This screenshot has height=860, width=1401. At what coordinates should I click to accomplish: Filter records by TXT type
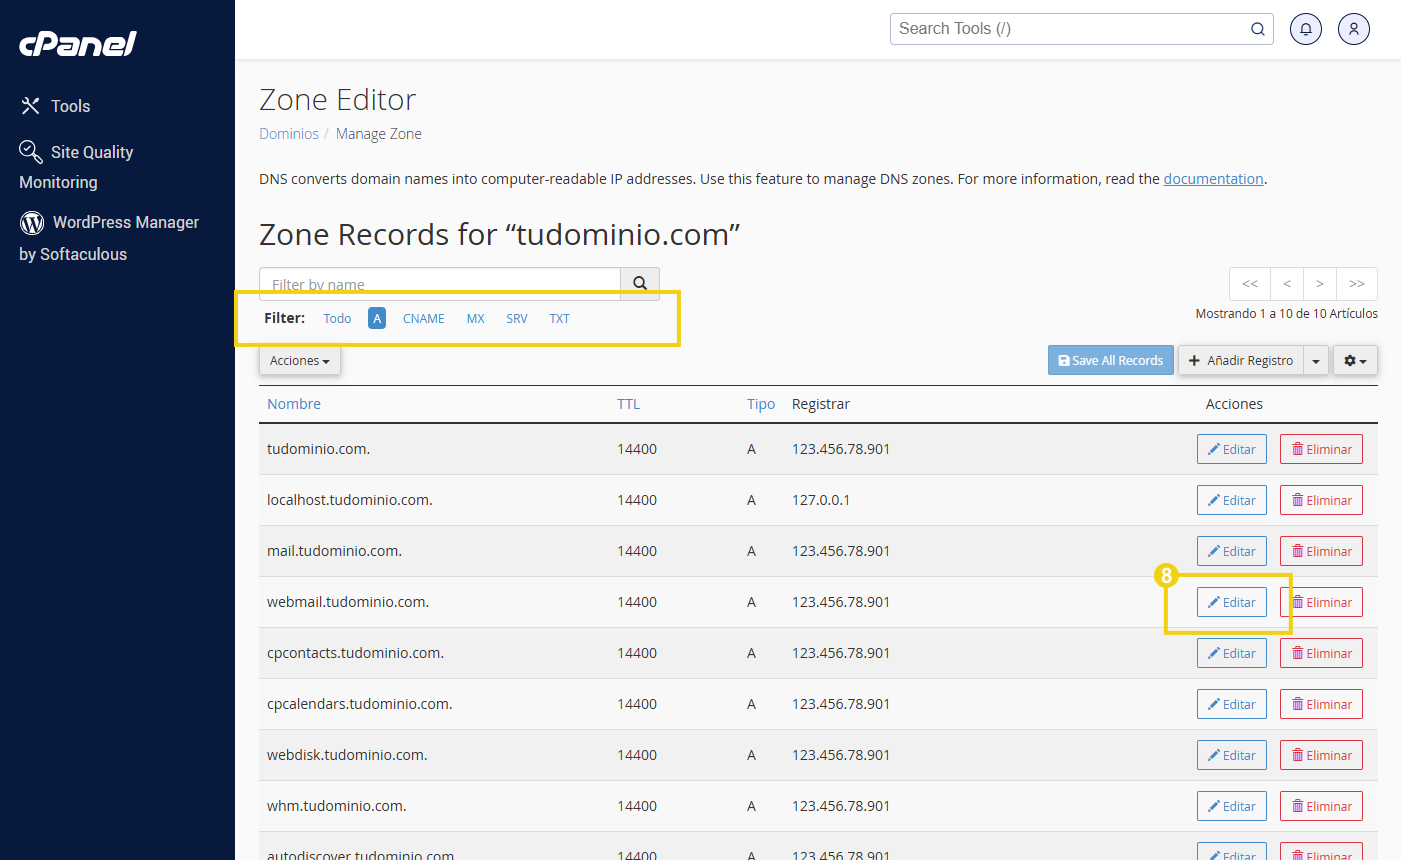(x=559, y=318)
